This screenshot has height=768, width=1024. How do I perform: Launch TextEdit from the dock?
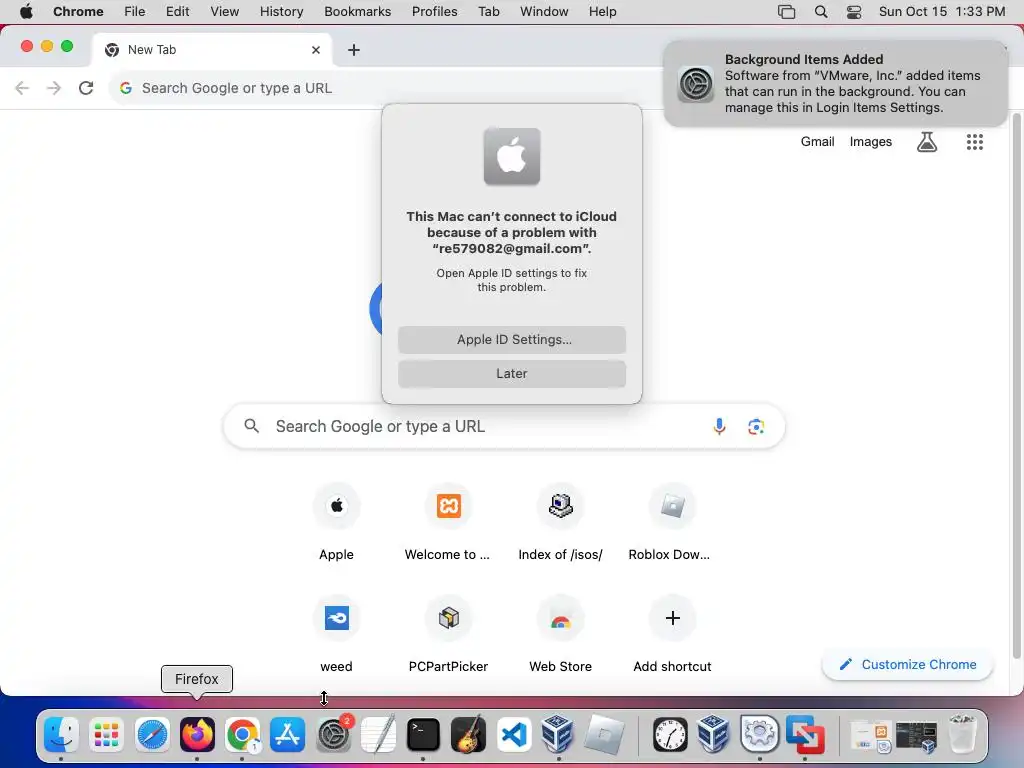[378, 735]
